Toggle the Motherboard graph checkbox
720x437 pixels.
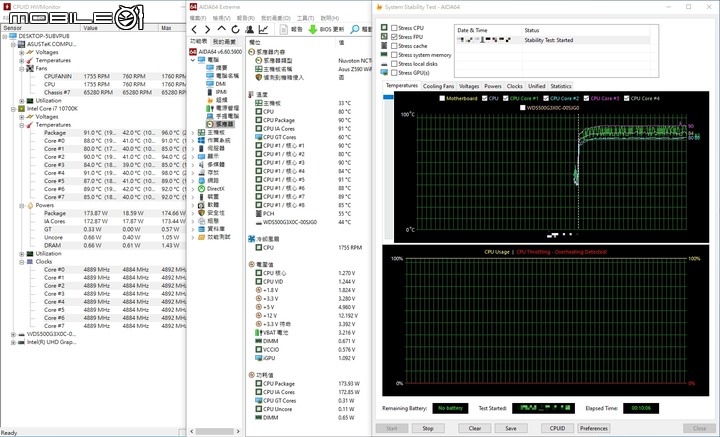click(442, 98)
